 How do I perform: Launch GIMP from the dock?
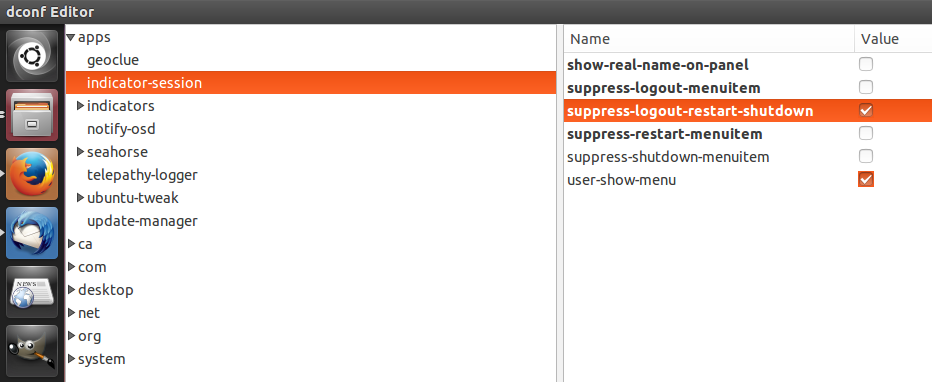coord(32,351)
